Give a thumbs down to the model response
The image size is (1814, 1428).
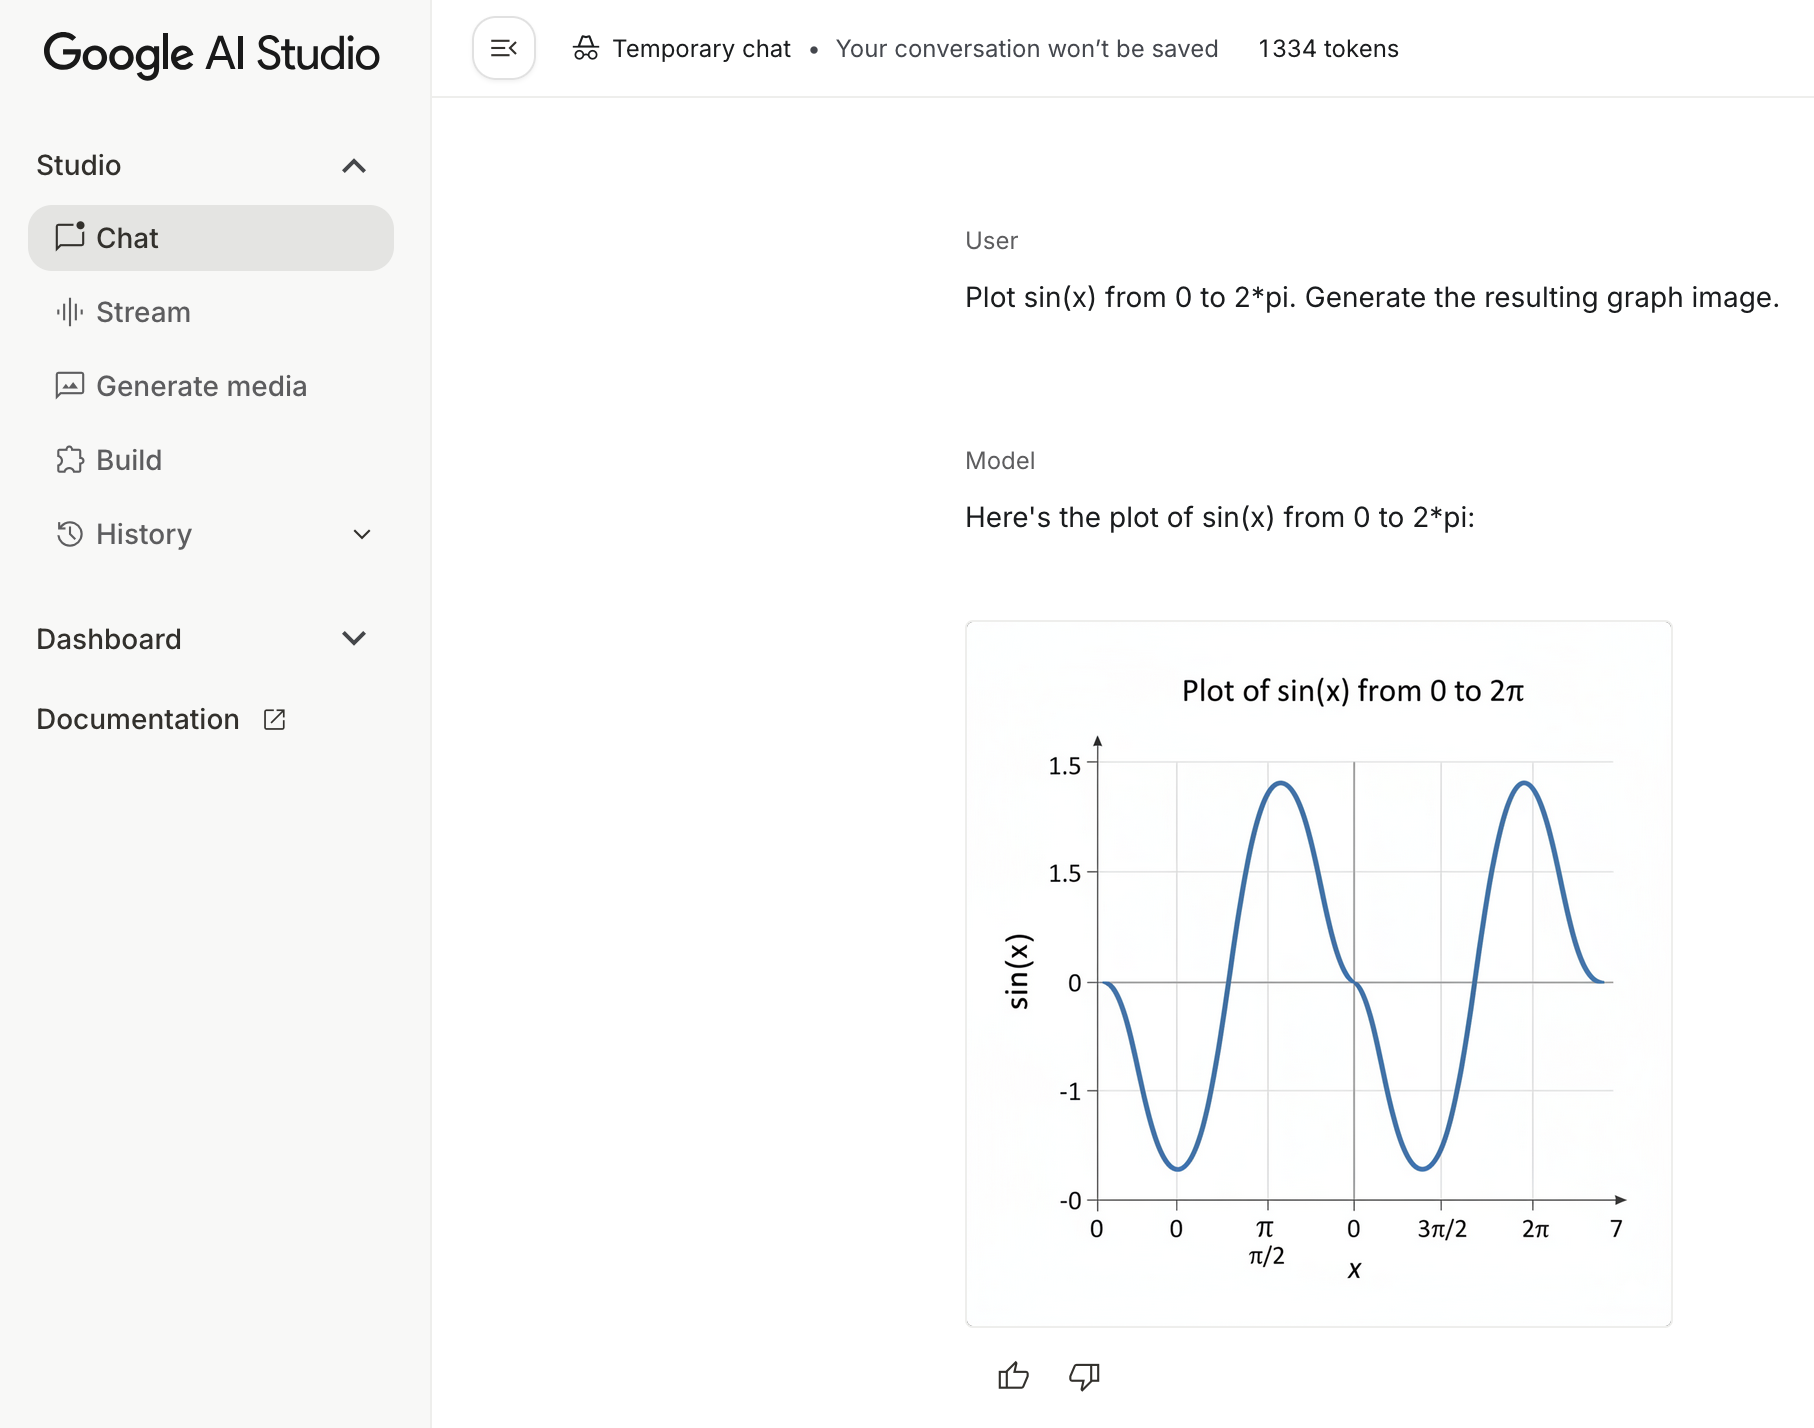(x=1083, y=1376)
